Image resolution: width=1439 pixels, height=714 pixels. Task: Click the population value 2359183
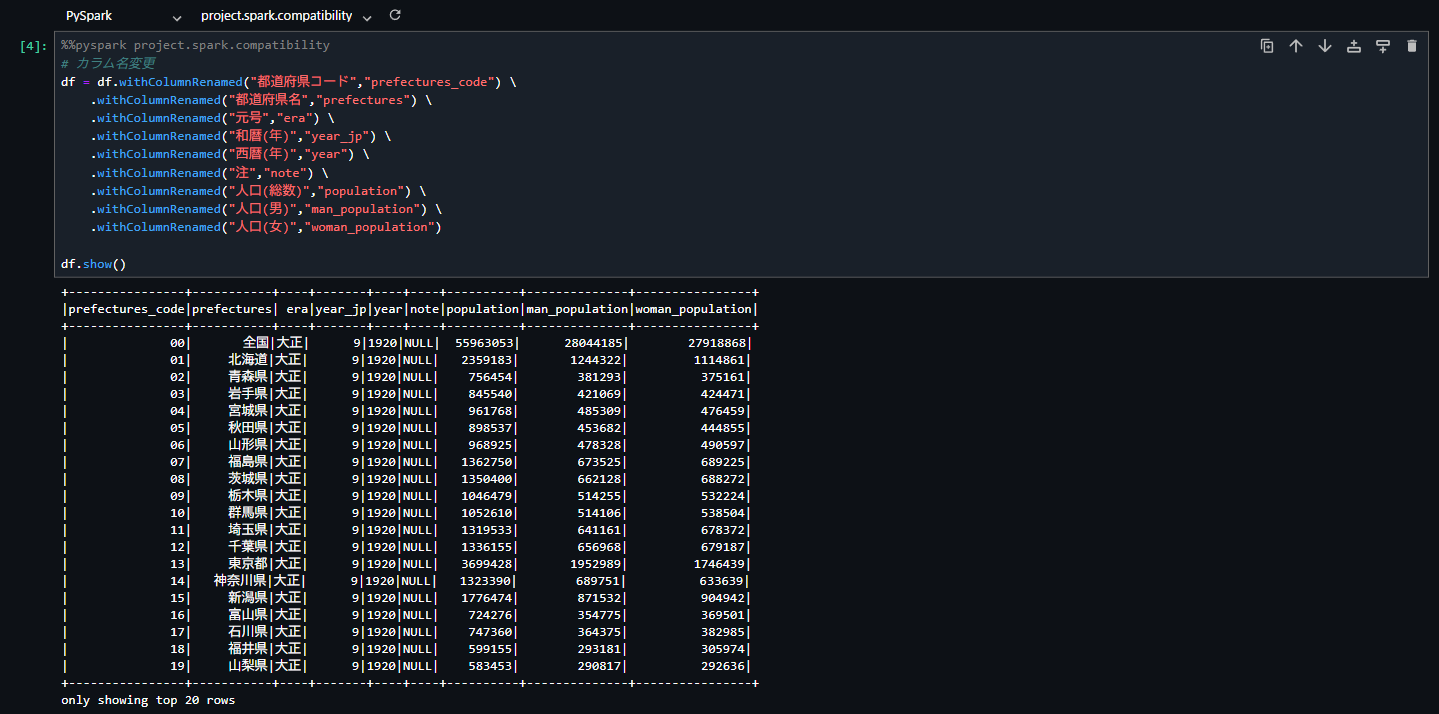tap(488, 360)
